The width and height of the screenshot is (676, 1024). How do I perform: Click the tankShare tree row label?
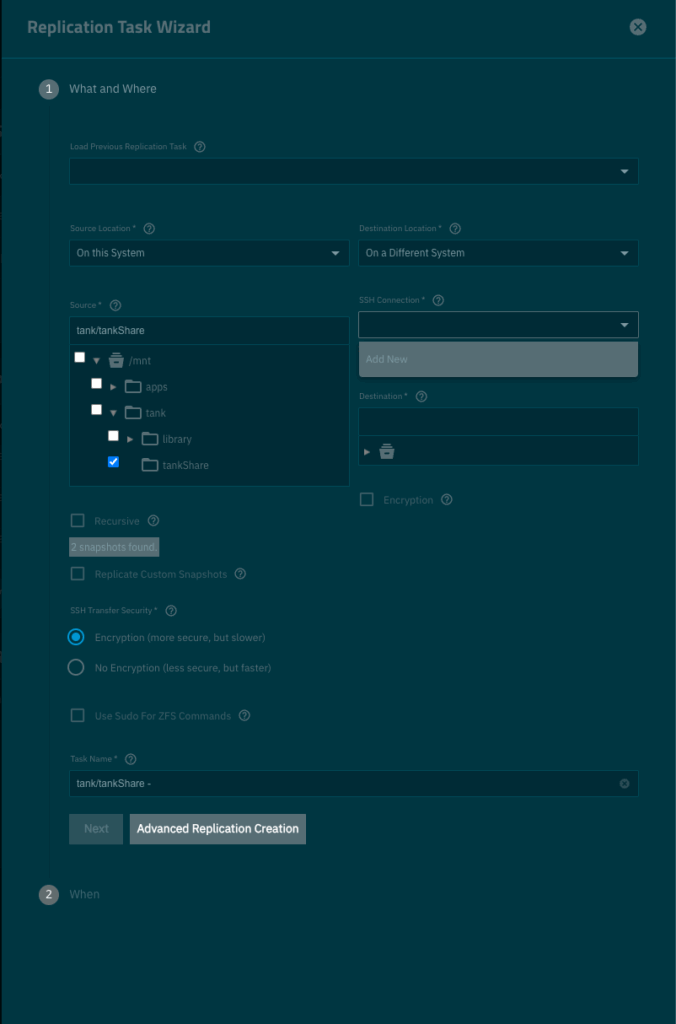185,466
